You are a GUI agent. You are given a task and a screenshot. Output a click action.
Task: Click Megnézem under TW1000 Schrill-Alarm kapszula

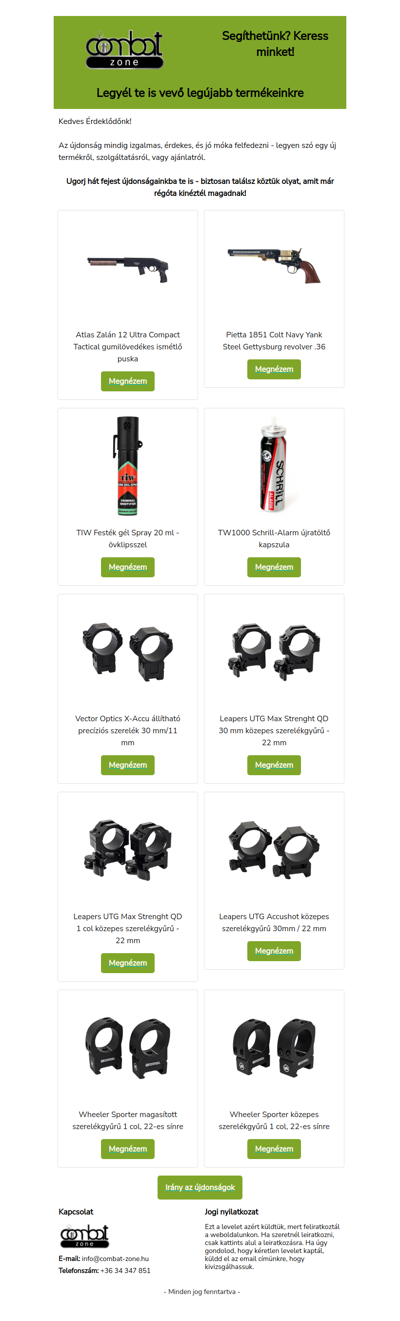tap(274, 567)
